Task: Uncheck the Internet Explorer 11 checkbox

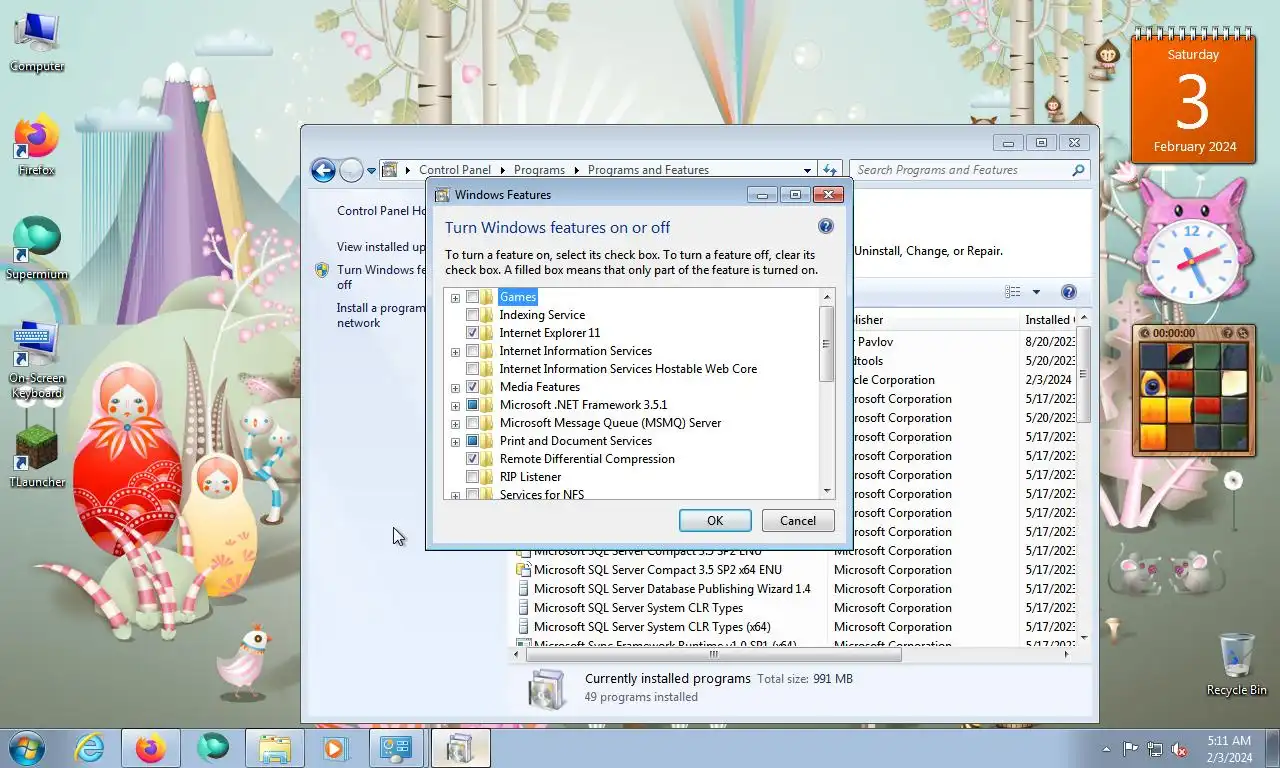Action: pyautogui.click(x=472, y=333)
